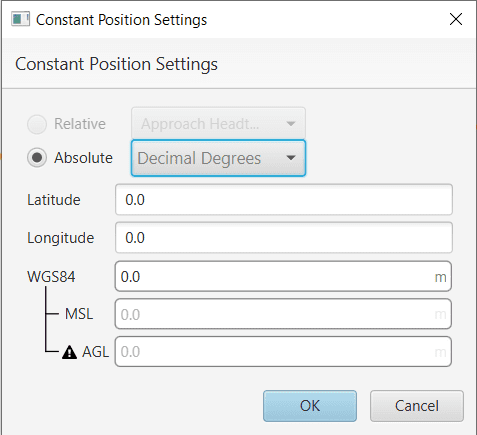
Task: Click the WGS84 tree label
Action: [51, 277]
